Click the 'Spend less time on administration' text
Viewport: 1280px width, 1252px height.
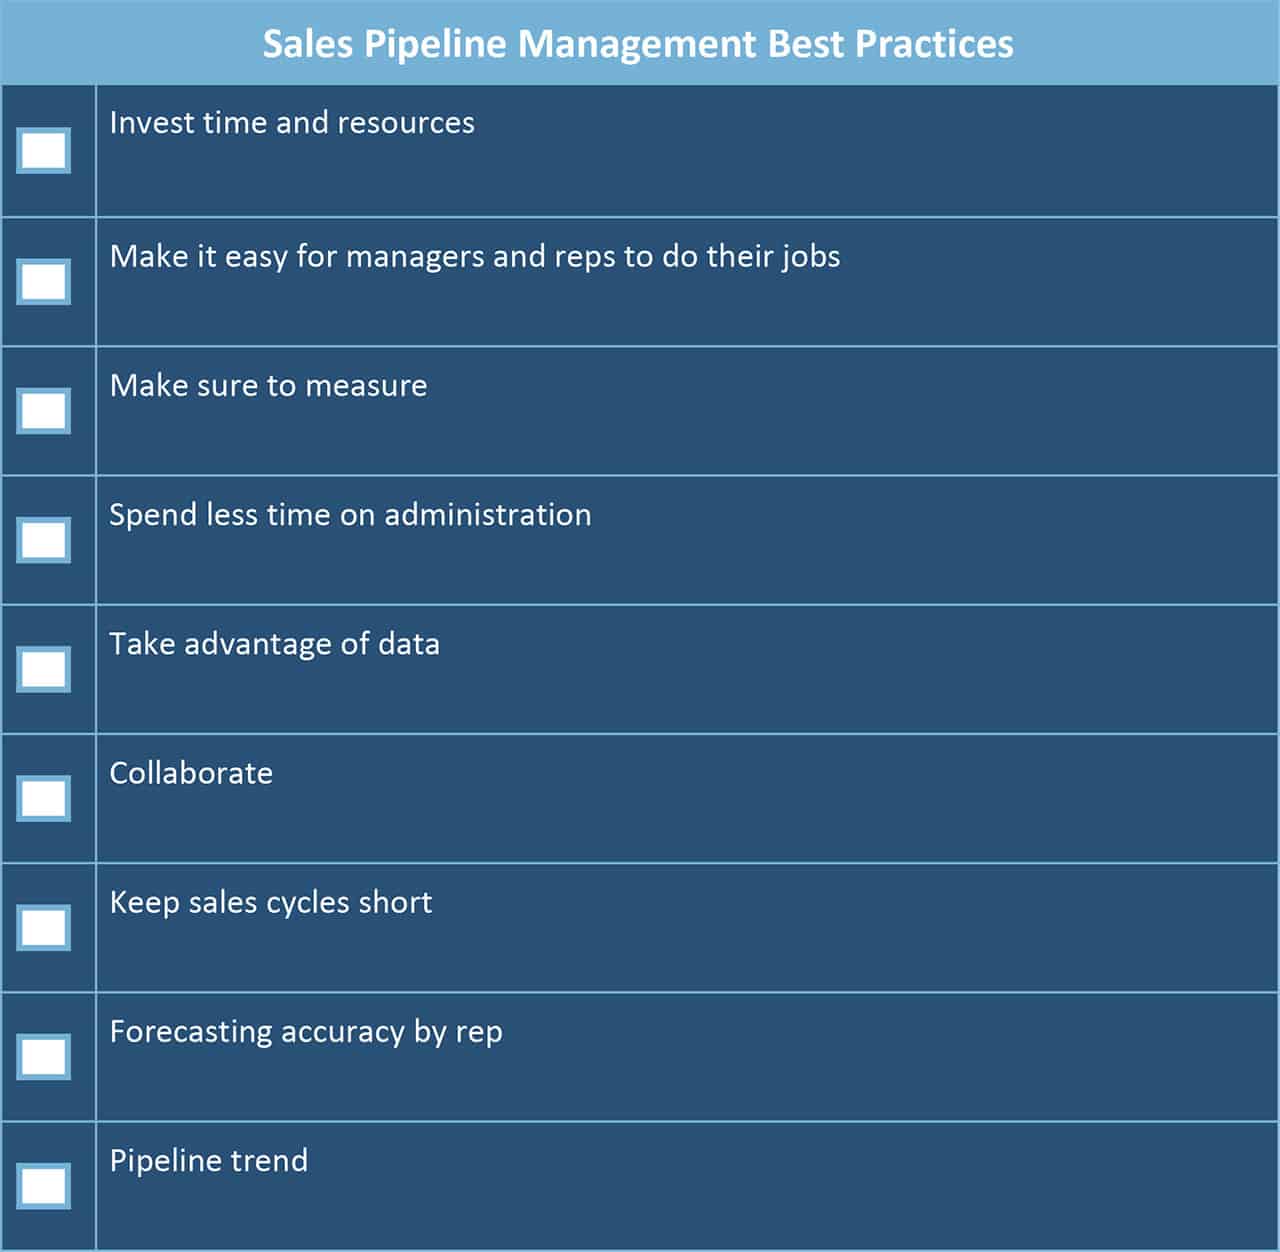(350, 515)
